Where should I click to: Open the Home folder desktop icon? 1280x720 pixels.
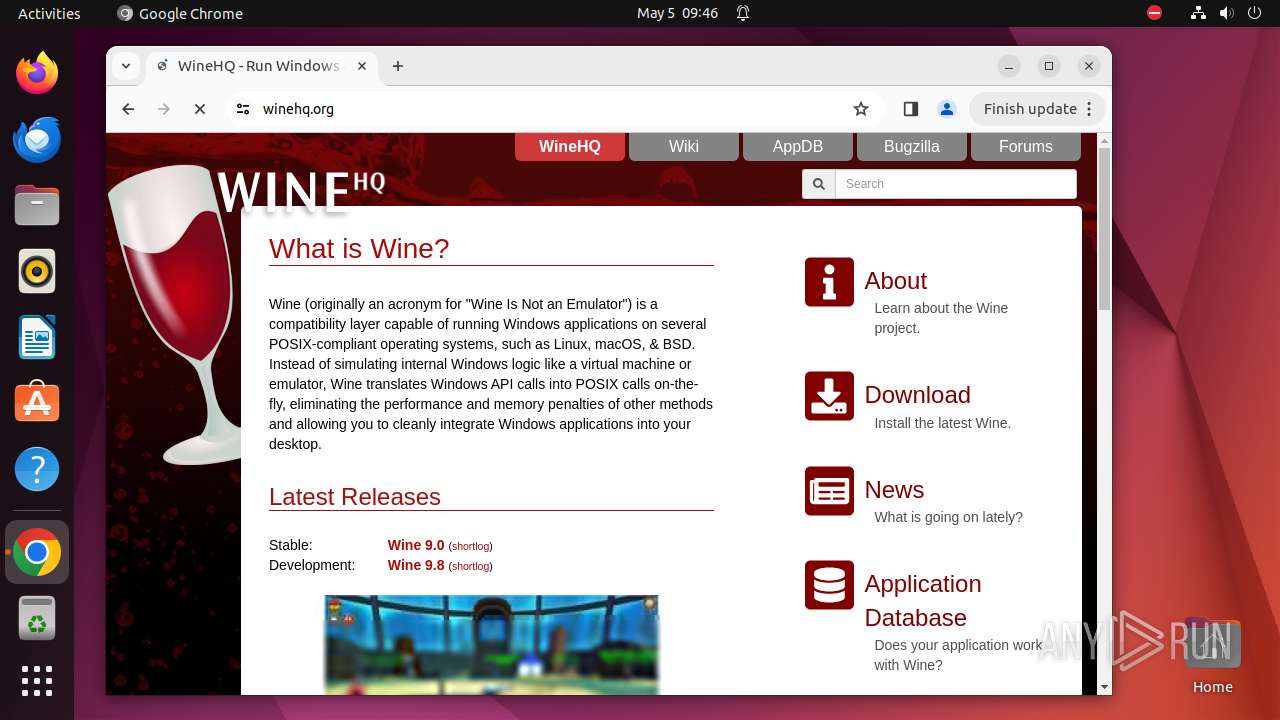[x=1212, y=655]
